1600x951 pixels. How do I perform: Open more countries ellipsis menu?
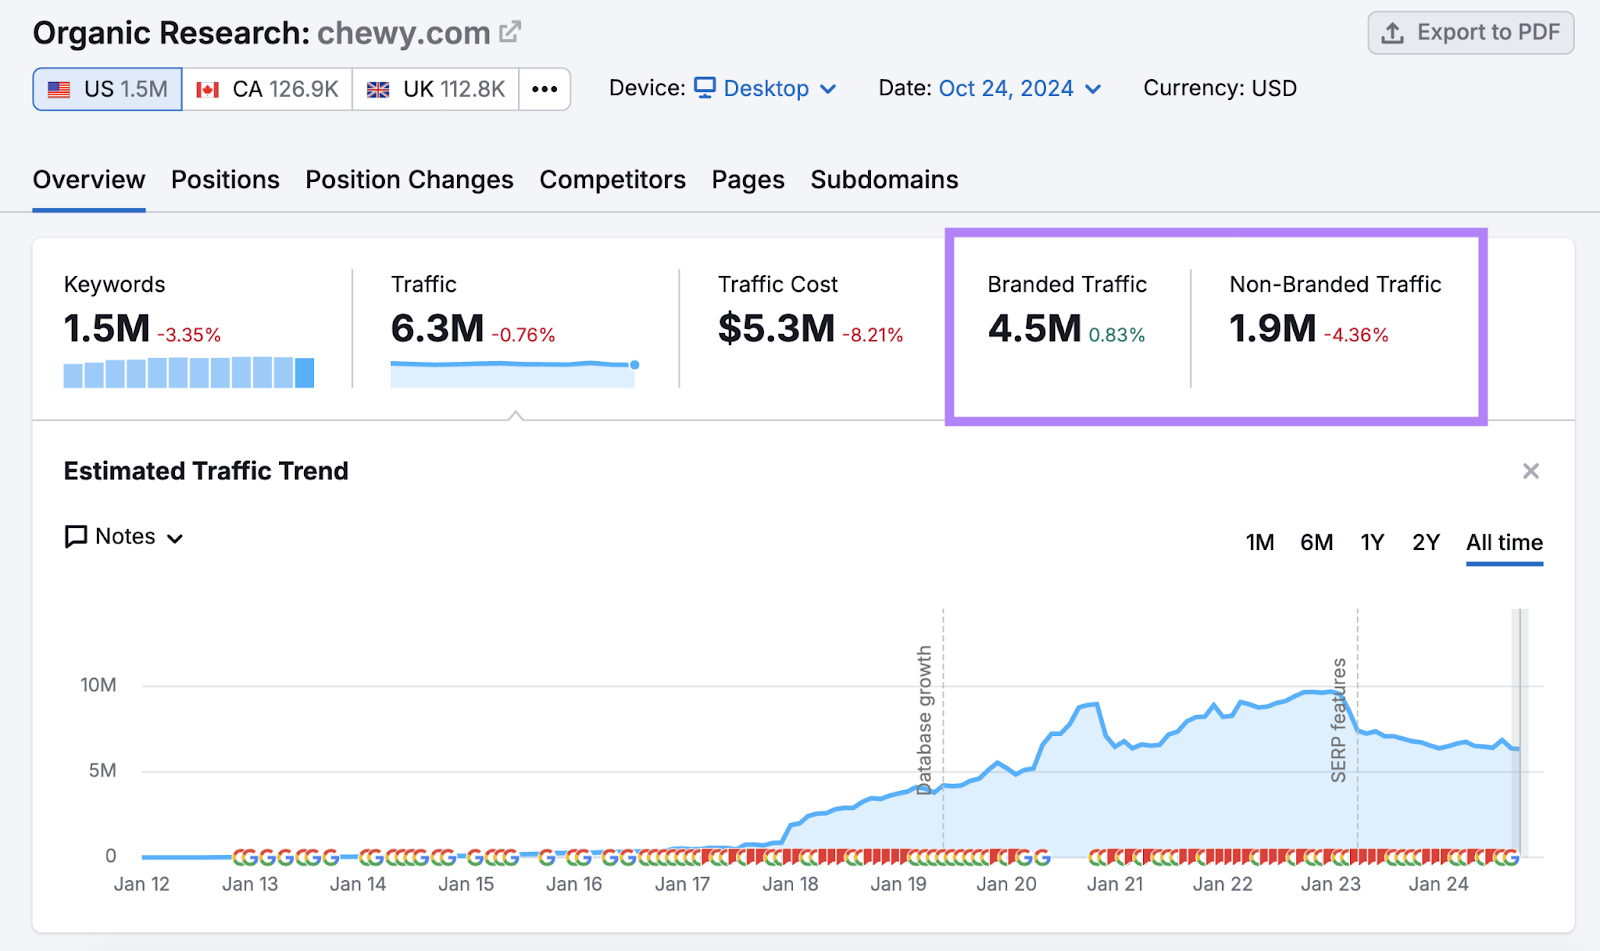click(544, 89)
